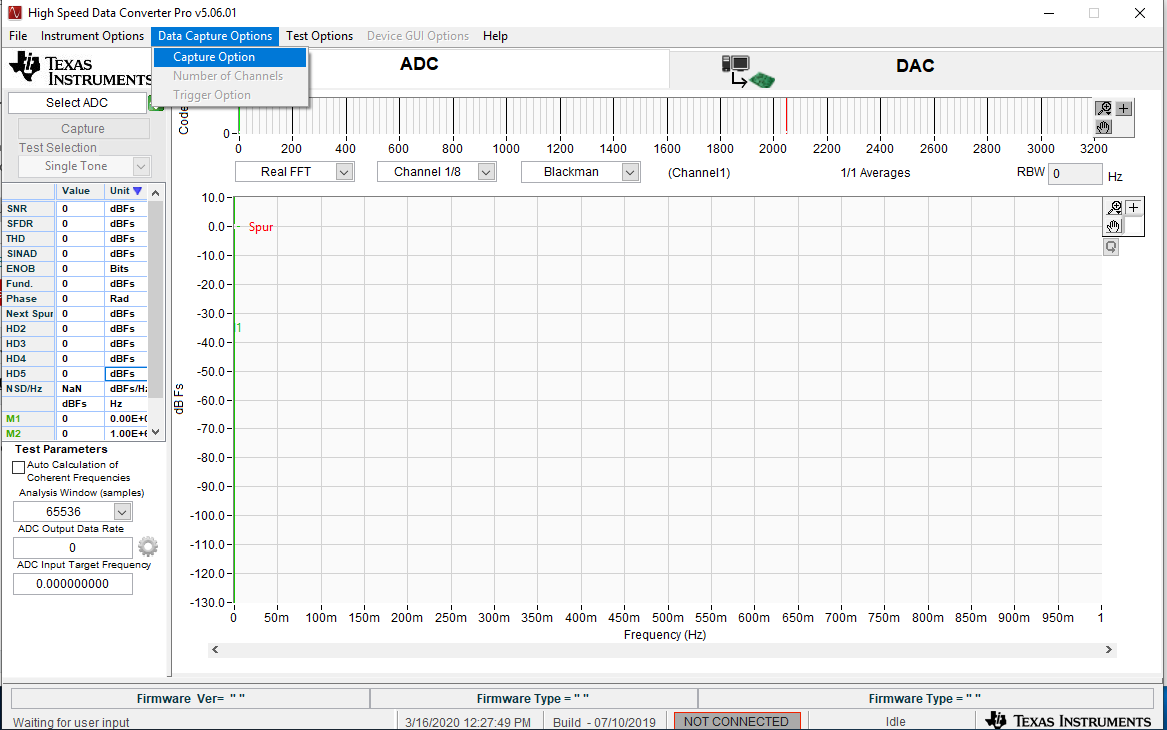Click the computer-to-board DAC icon

click(747, 71)
